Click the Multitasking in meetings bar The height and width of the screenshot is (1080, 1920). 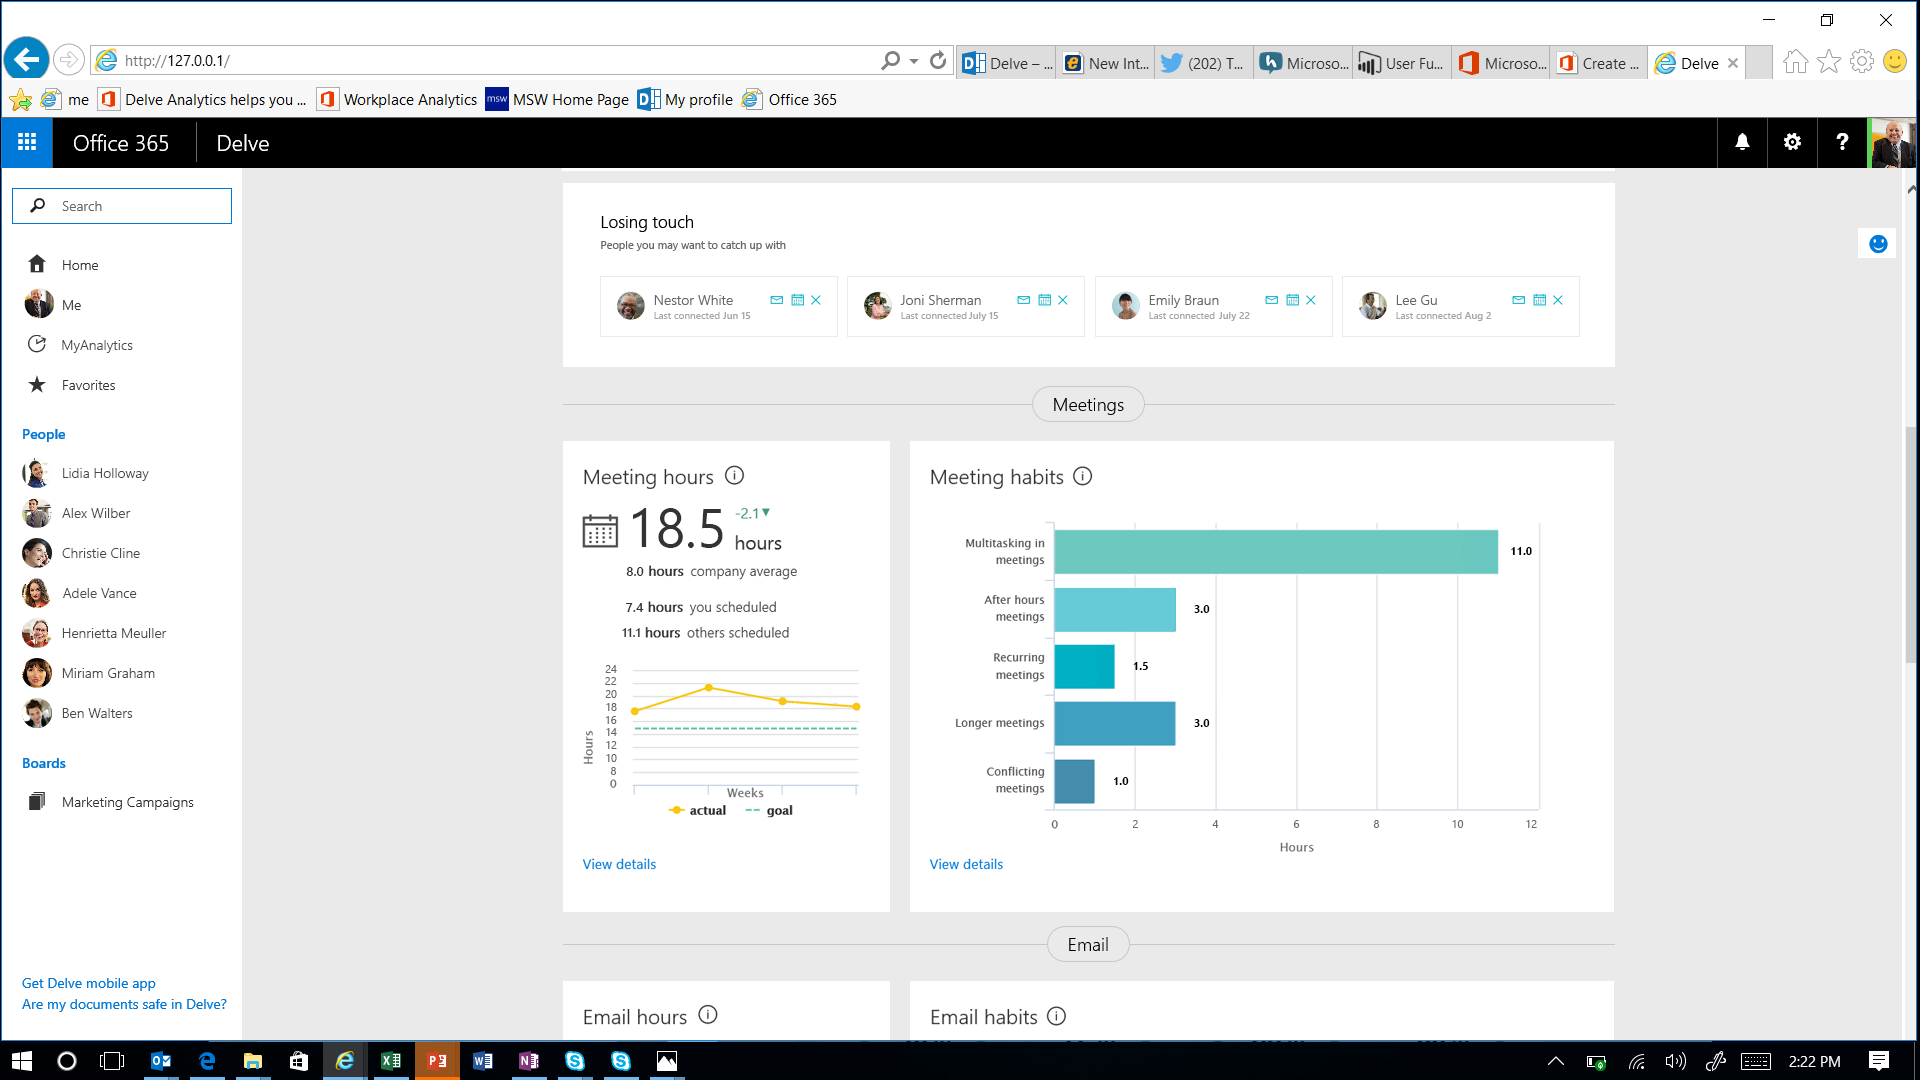[x=1275, y=552]
